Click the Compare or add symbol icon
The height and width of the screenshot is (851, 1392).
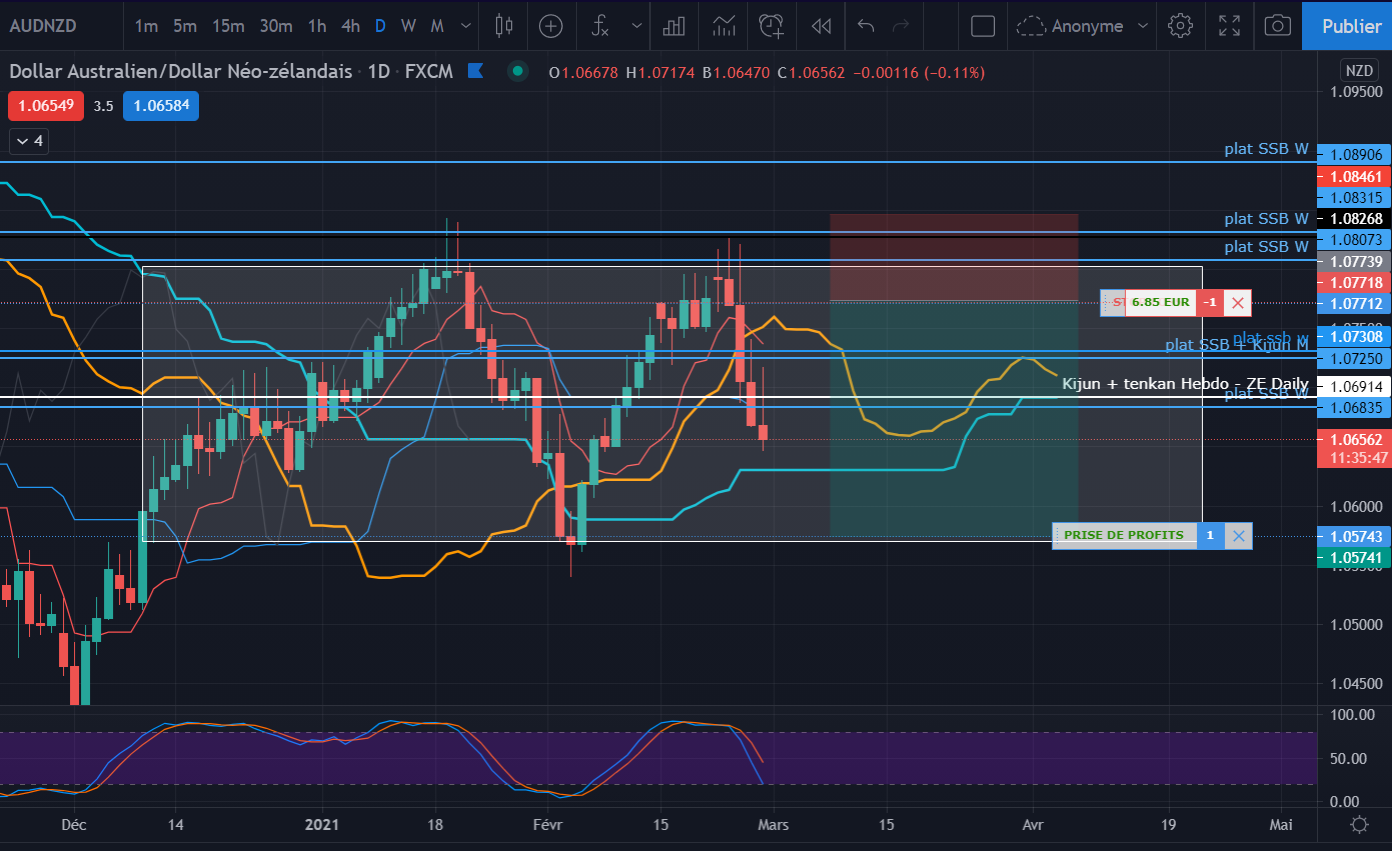click(551, 26)
